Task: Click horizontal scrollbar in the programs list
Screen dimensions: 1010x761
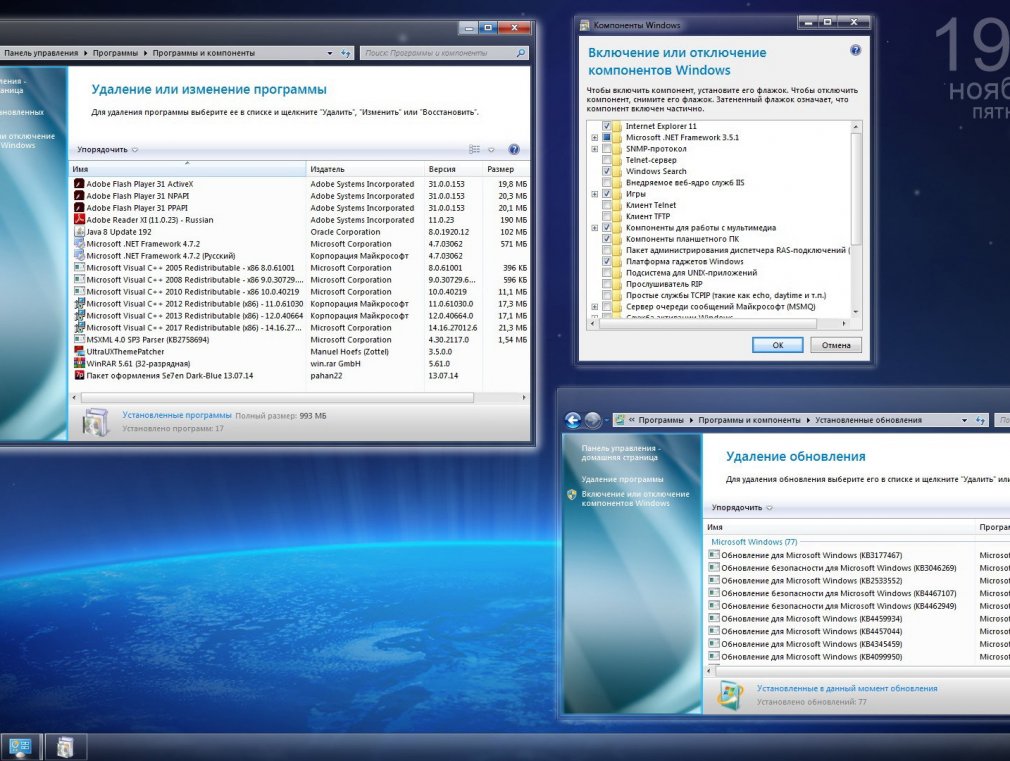Action: pyautogui.click(x=277, y=398)
